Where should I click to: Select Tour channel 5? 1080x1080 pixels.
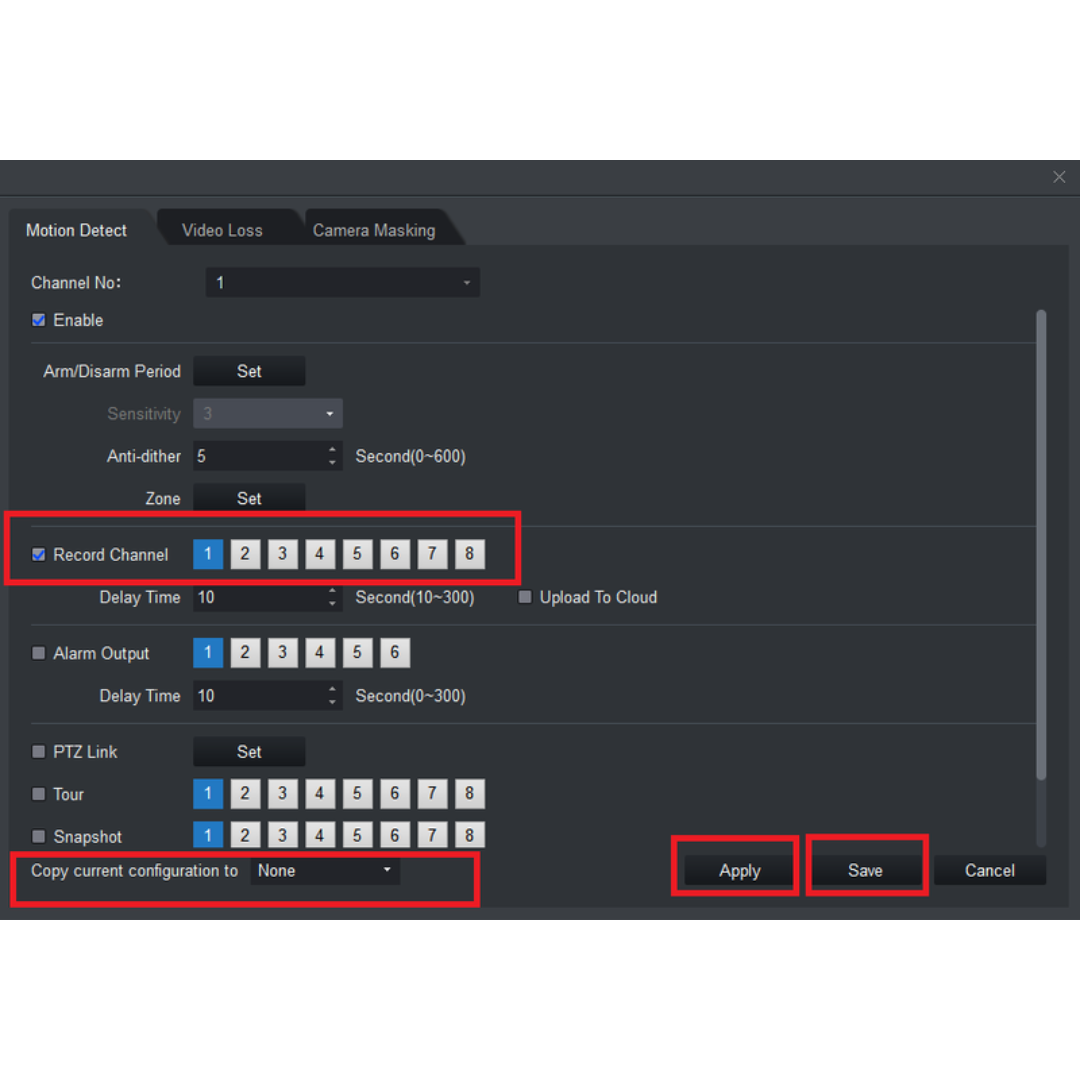pyautogui.click(x=357, y=794)
